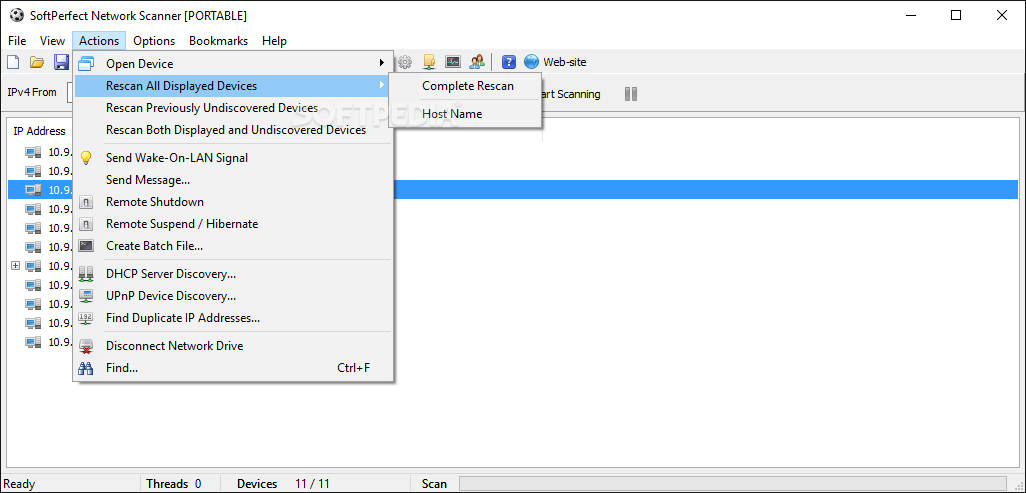Select Find Duplicate IP Addresses...
This screenshot has height=493, width=1026.
click(233, 318)
